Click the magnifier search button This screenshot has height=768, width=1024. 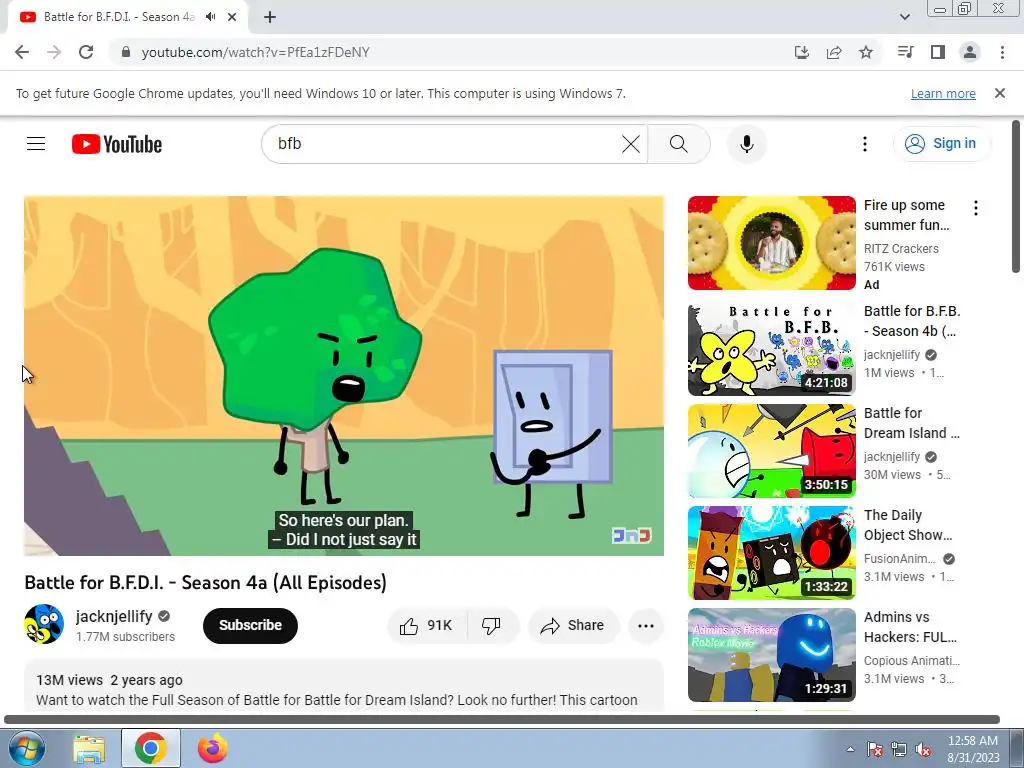(x=679, y=144)
